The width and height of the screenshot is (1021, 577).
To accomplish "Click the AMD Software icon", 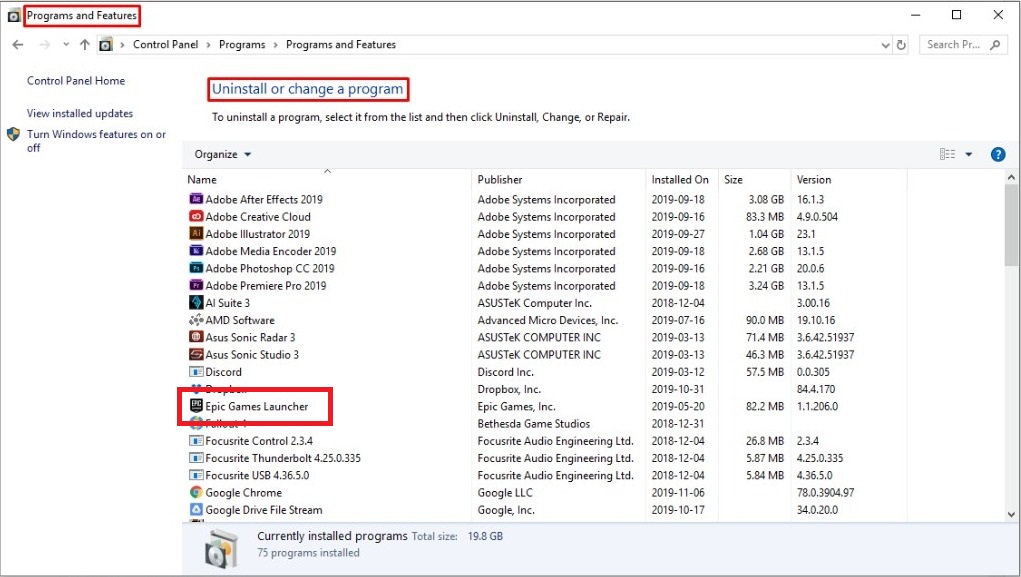I will click(x=196, y=321).
